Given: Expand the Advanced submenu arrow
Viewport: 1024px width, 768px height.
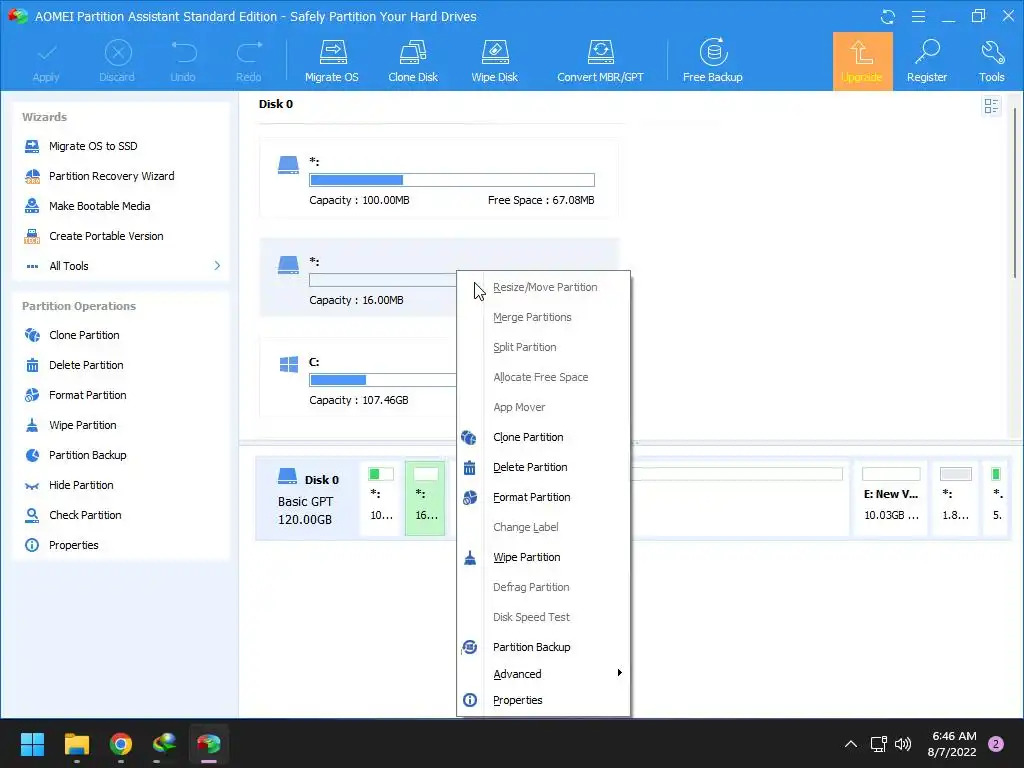Looking at the screenshot, I should coord(619,673).
